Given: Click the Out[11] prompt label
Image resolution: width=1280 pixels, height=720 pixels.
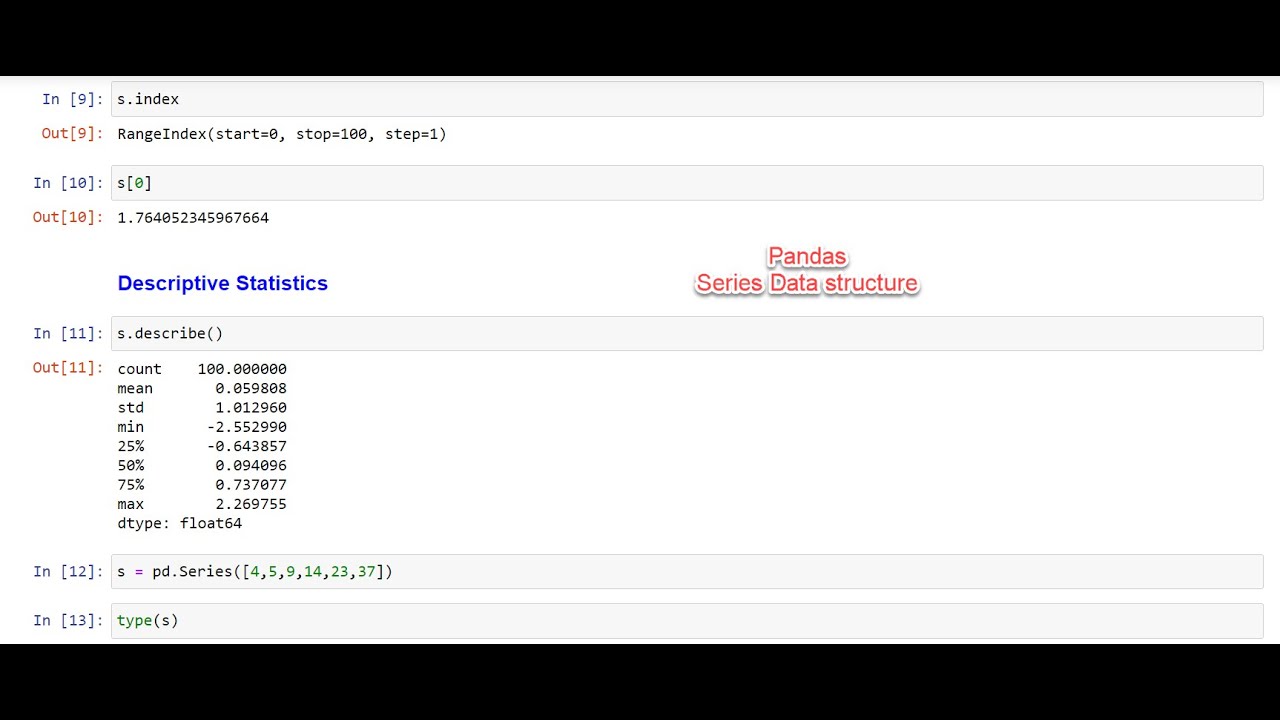Looking at the screenshot, I should (x=68, y=368).
